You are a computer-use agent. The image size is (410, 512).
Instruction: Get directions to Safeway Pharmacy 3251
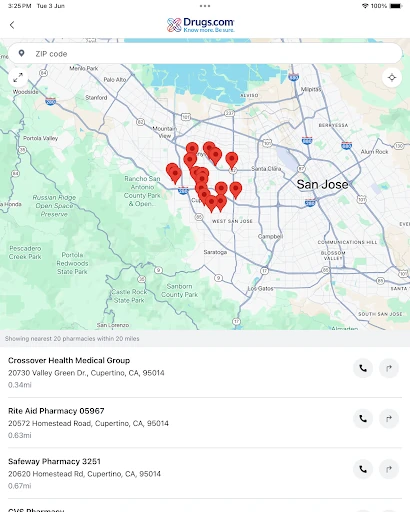point(389,469)
